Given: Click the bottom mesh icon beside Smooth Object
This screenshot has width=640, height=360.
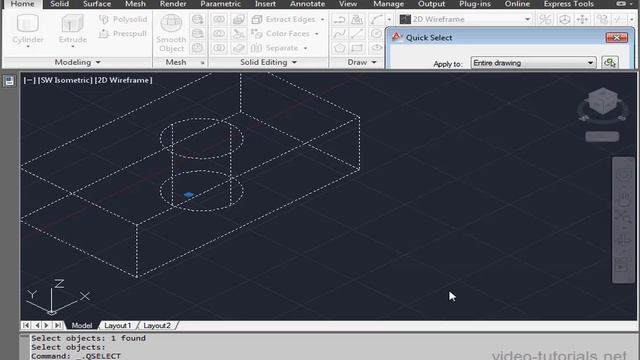Looking at the screenshot, I should (198, 48).
